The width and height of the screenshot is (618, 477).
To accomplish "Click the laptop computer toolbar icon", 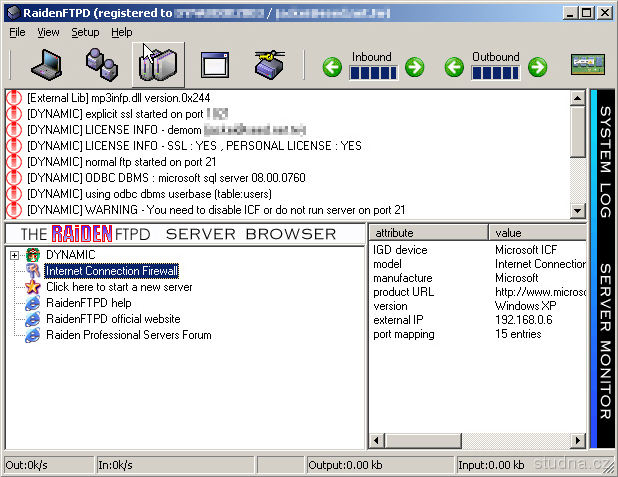I will pos(46,66).
